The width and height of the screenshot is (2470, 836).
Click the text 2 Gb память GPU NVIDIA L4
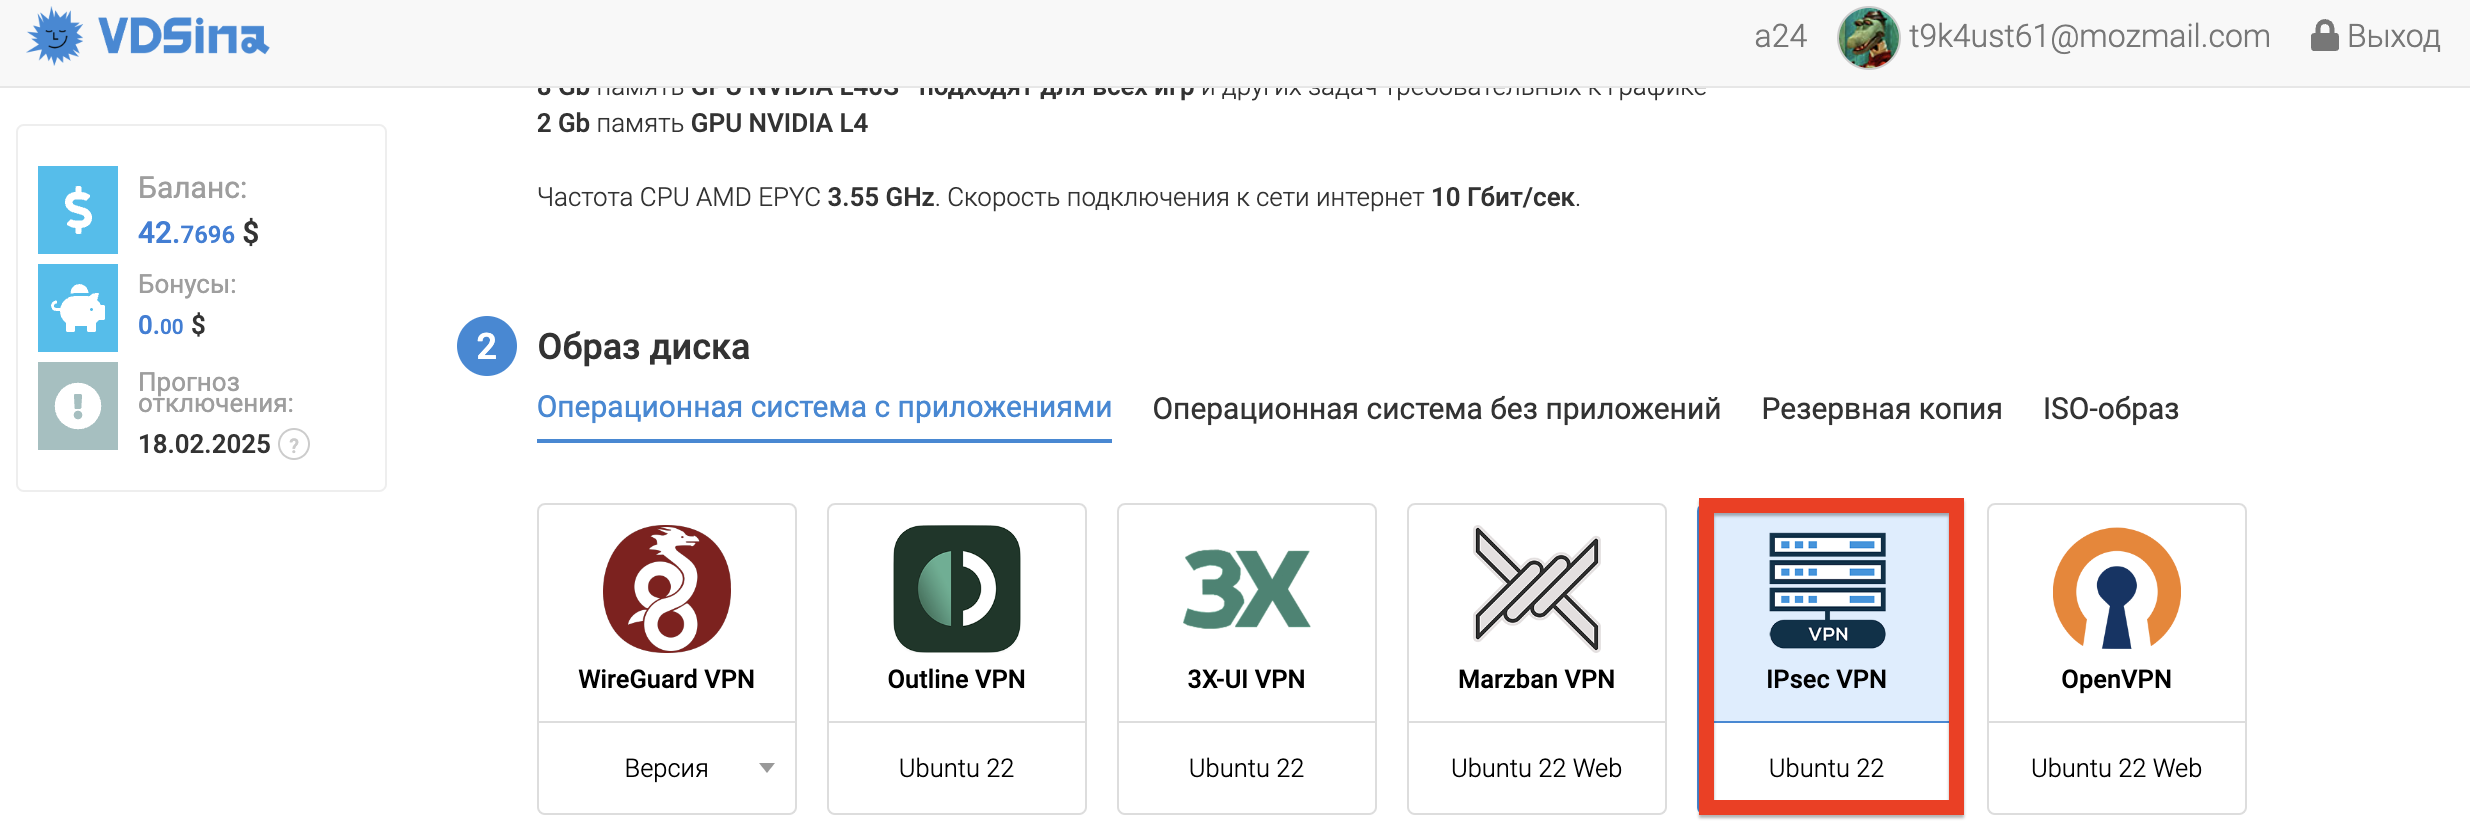702,123
